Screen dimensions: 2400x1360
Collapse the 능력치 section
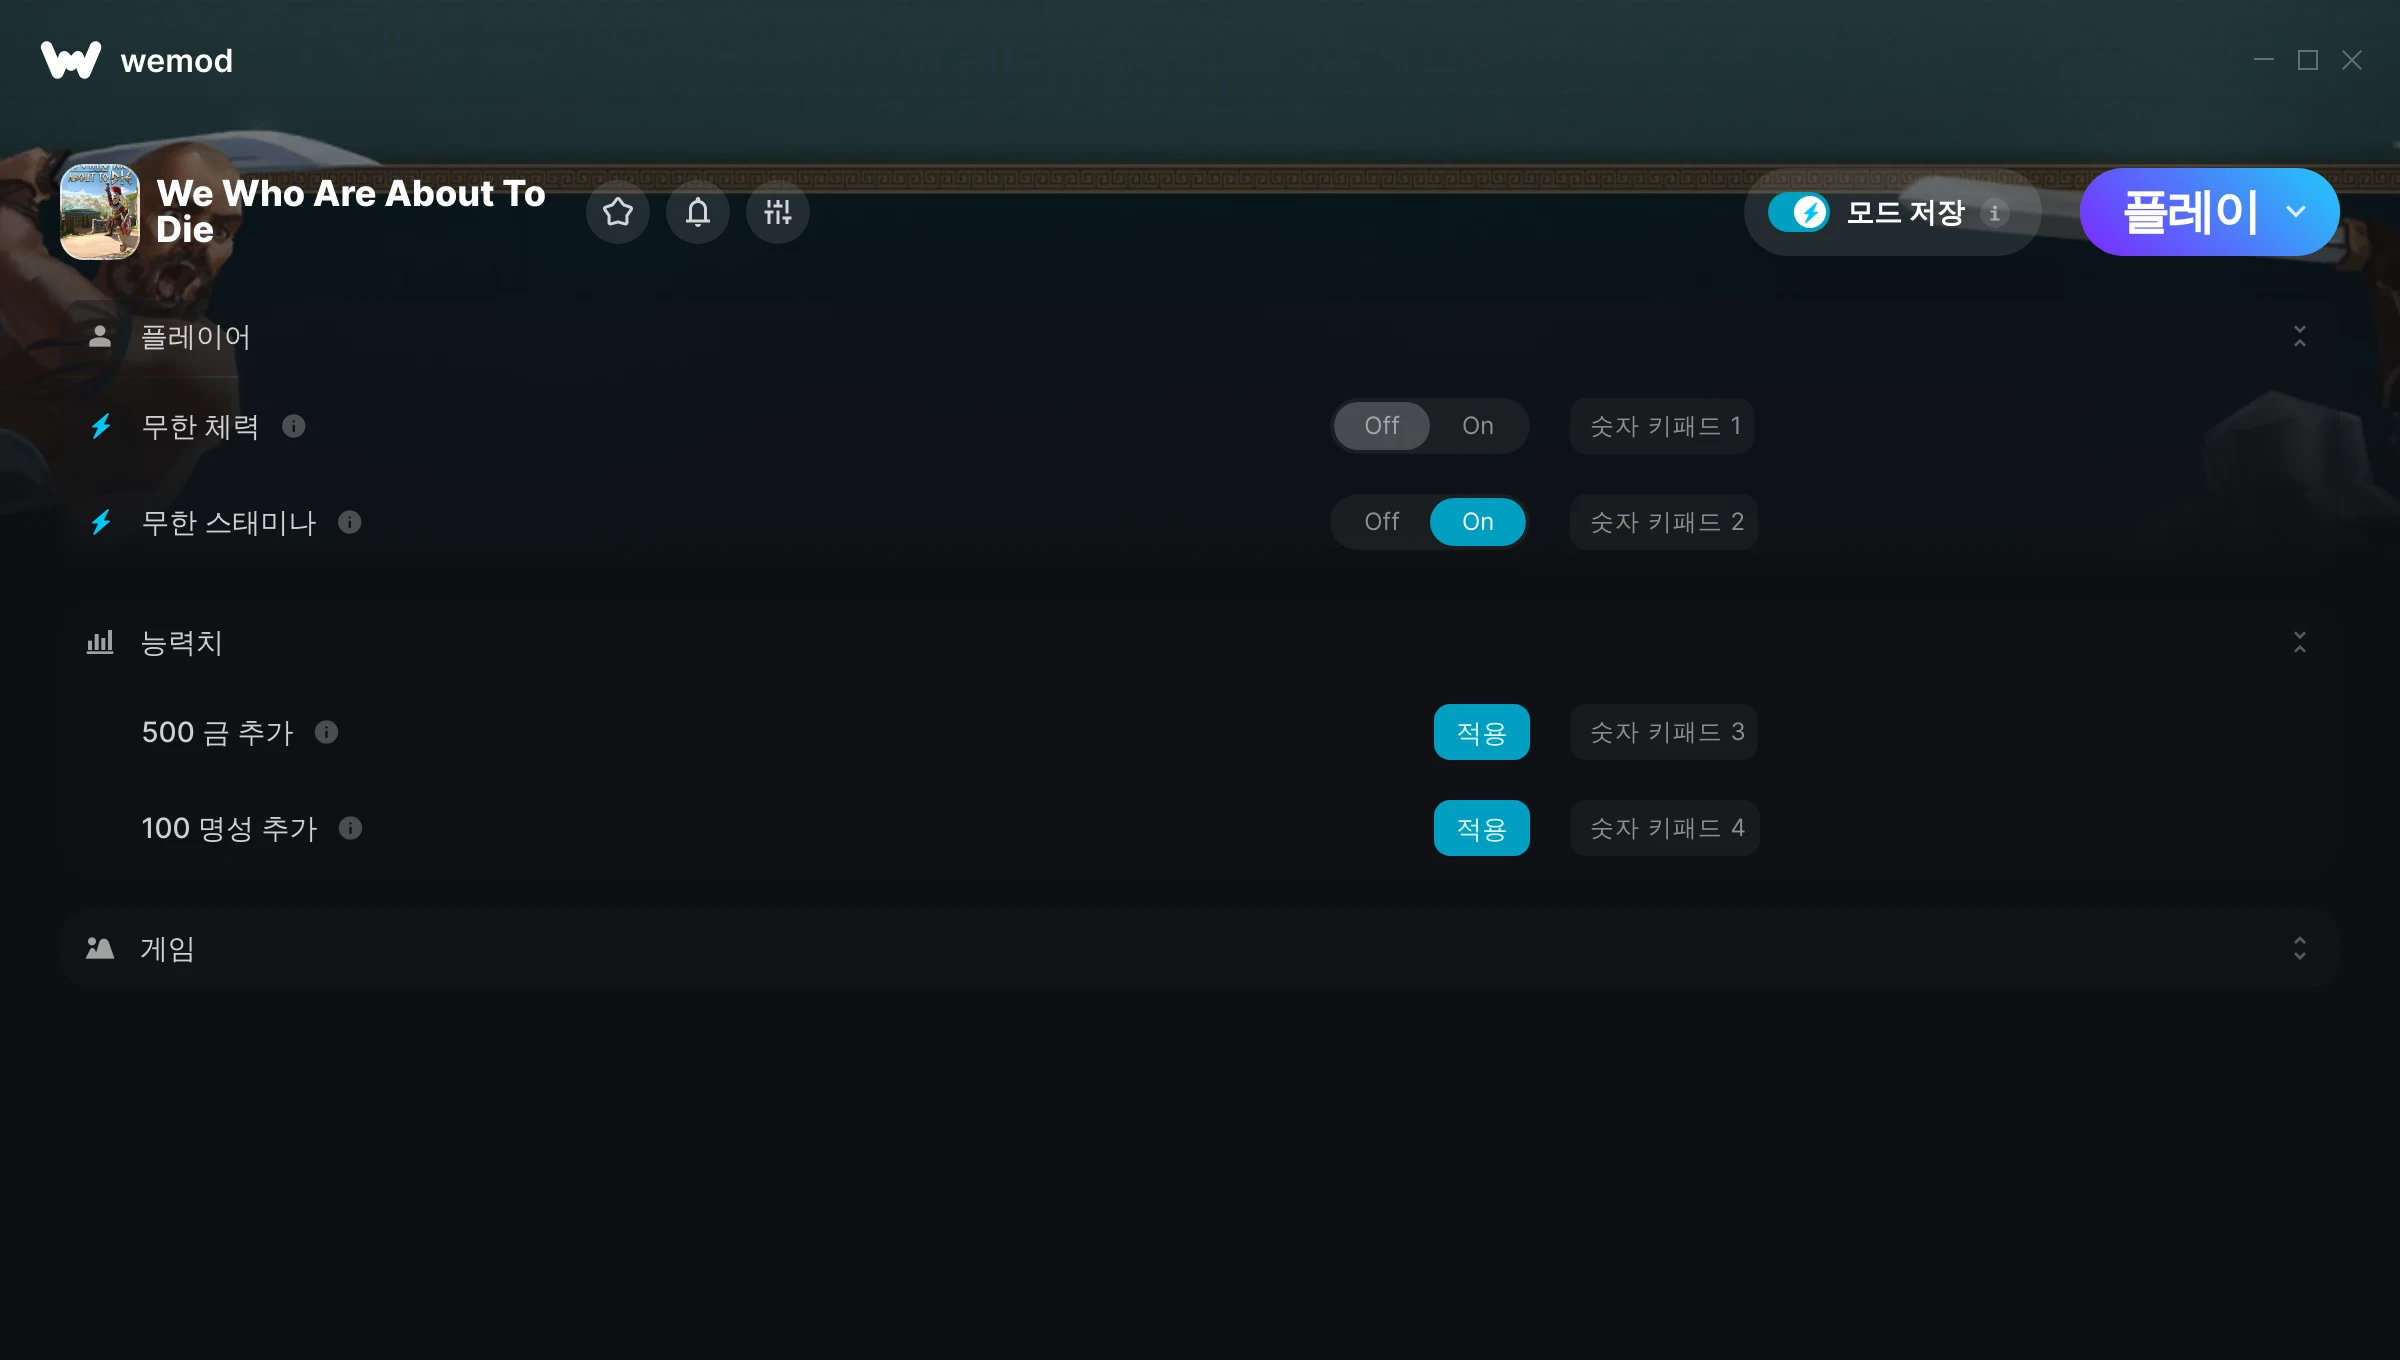[x=2299, y=642]
